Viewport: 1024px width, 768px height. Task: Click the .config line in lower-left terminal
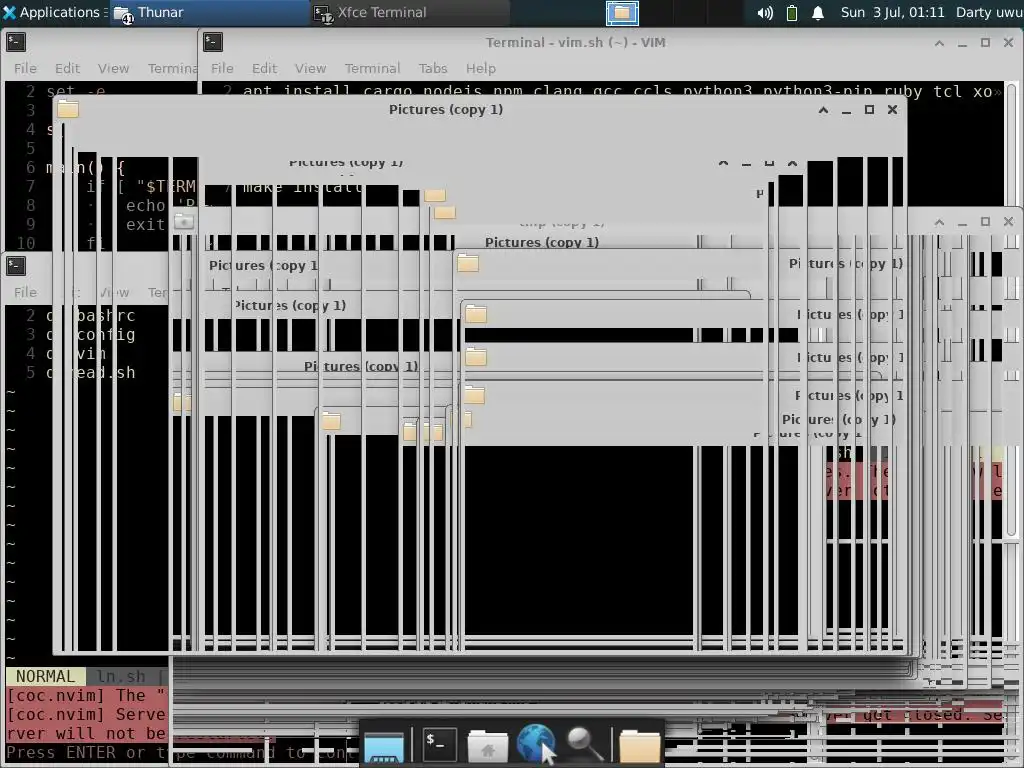[x=90, y=334]
